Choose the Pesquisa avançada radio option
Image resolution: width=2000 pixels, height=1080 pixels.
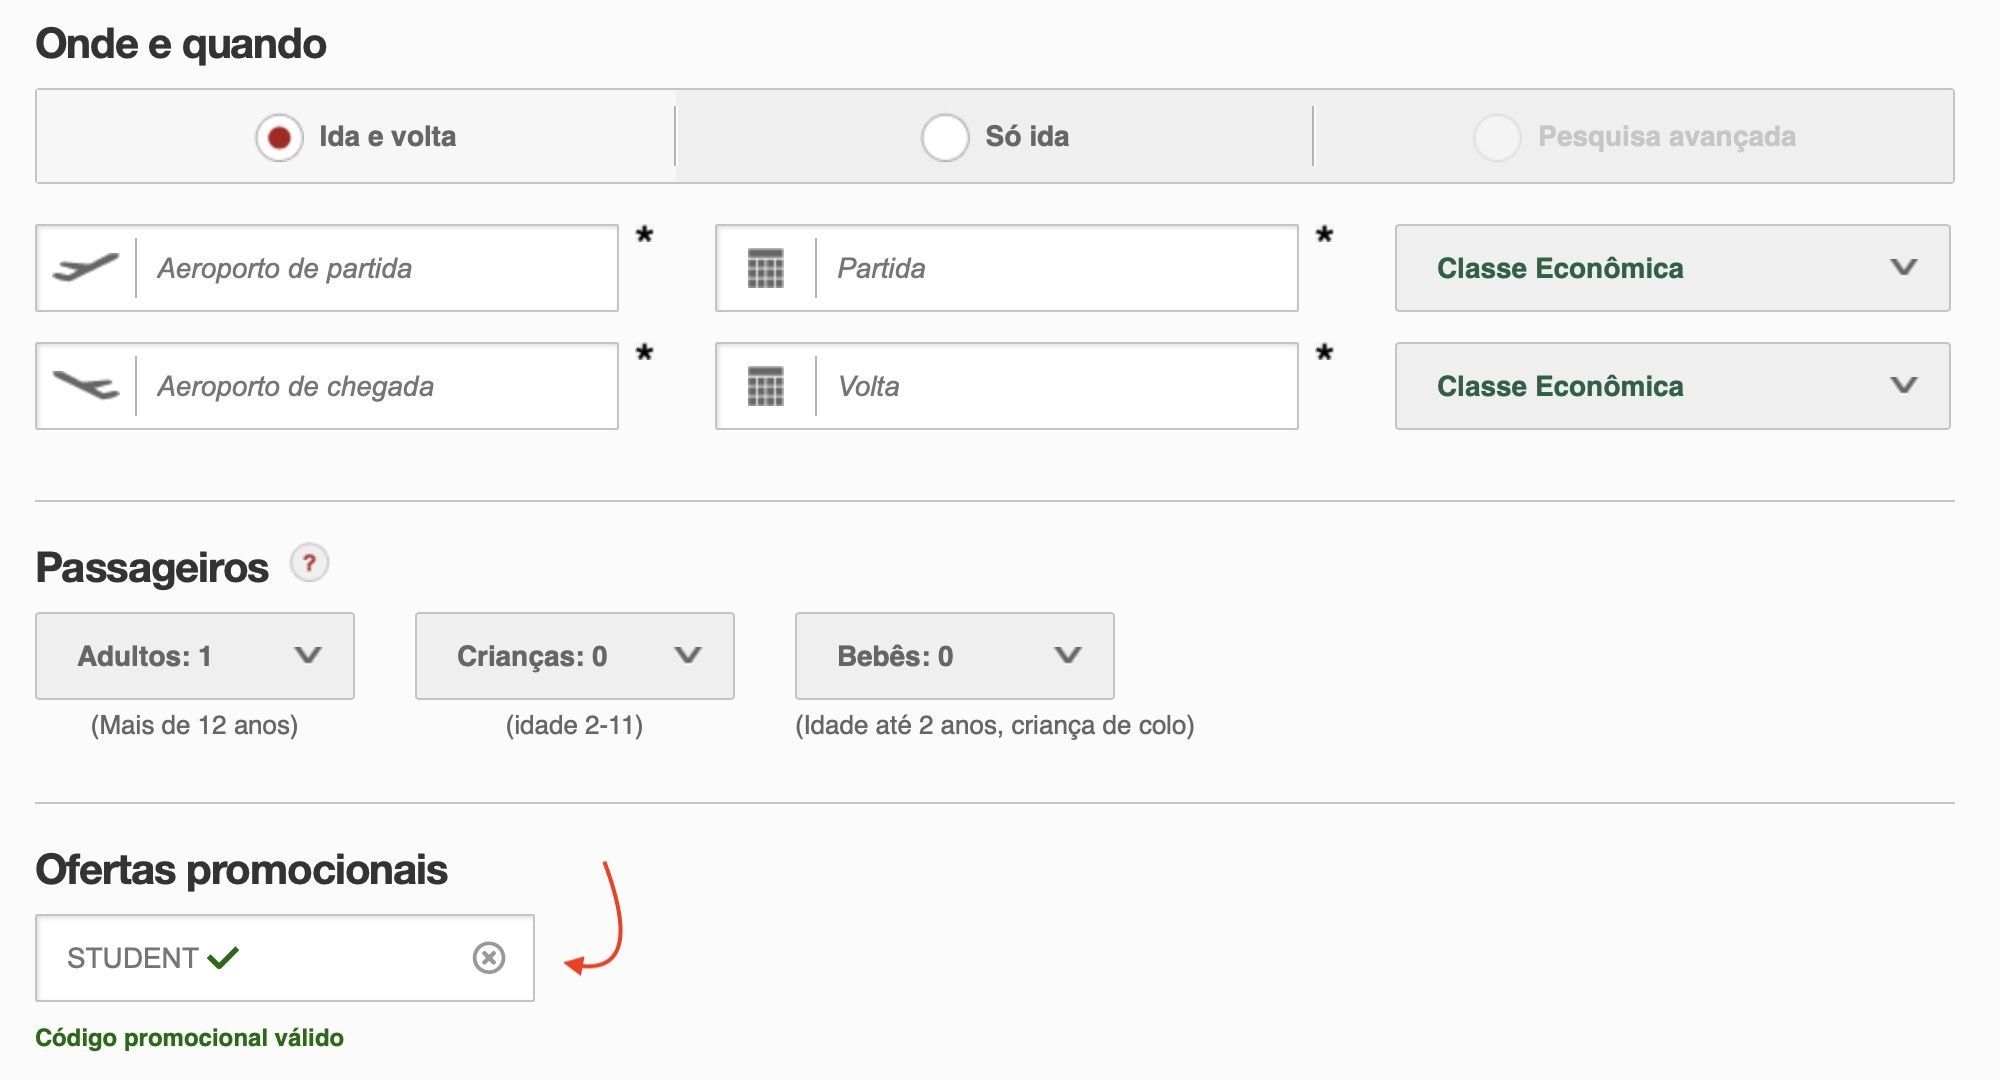(x=1497, y=137)
